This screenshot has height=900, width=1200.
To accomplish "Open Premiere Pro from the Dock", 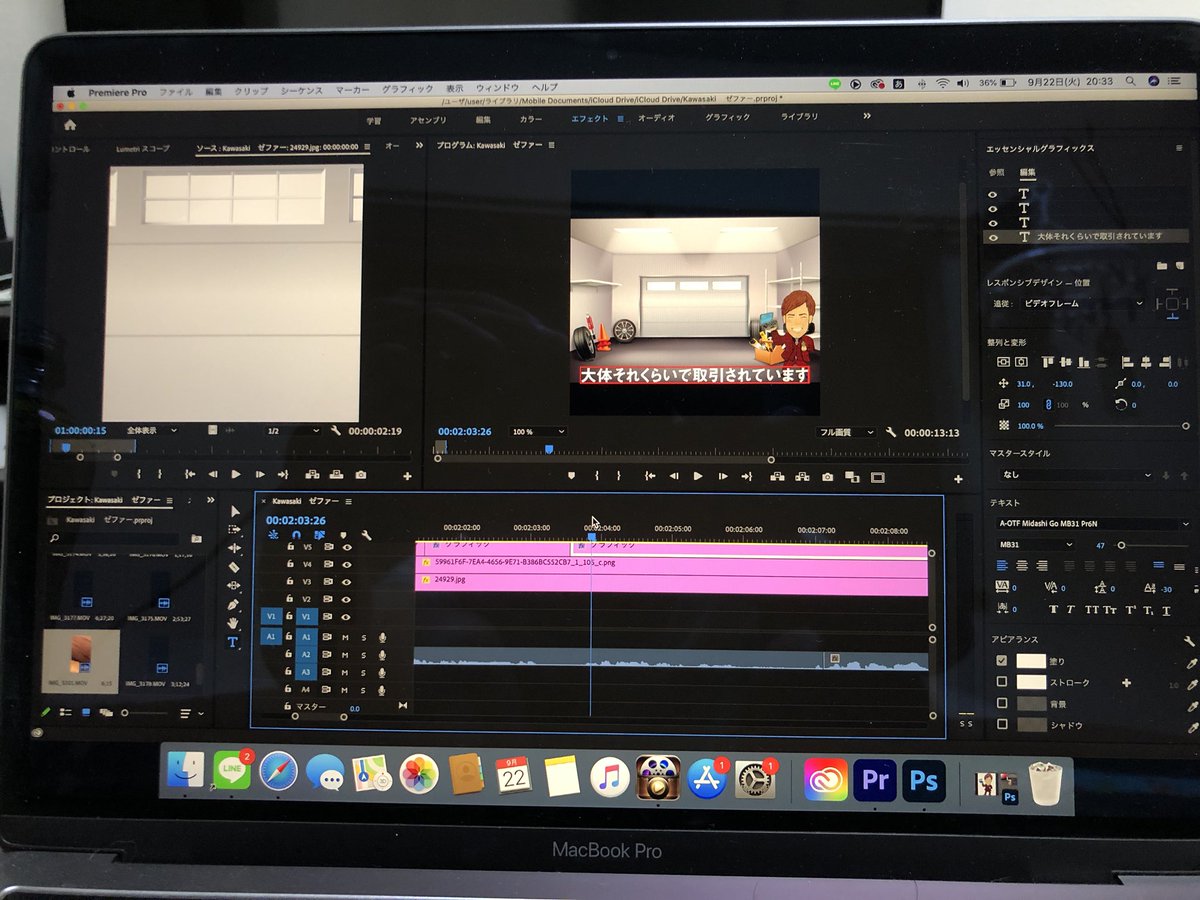I will (874, 780).
